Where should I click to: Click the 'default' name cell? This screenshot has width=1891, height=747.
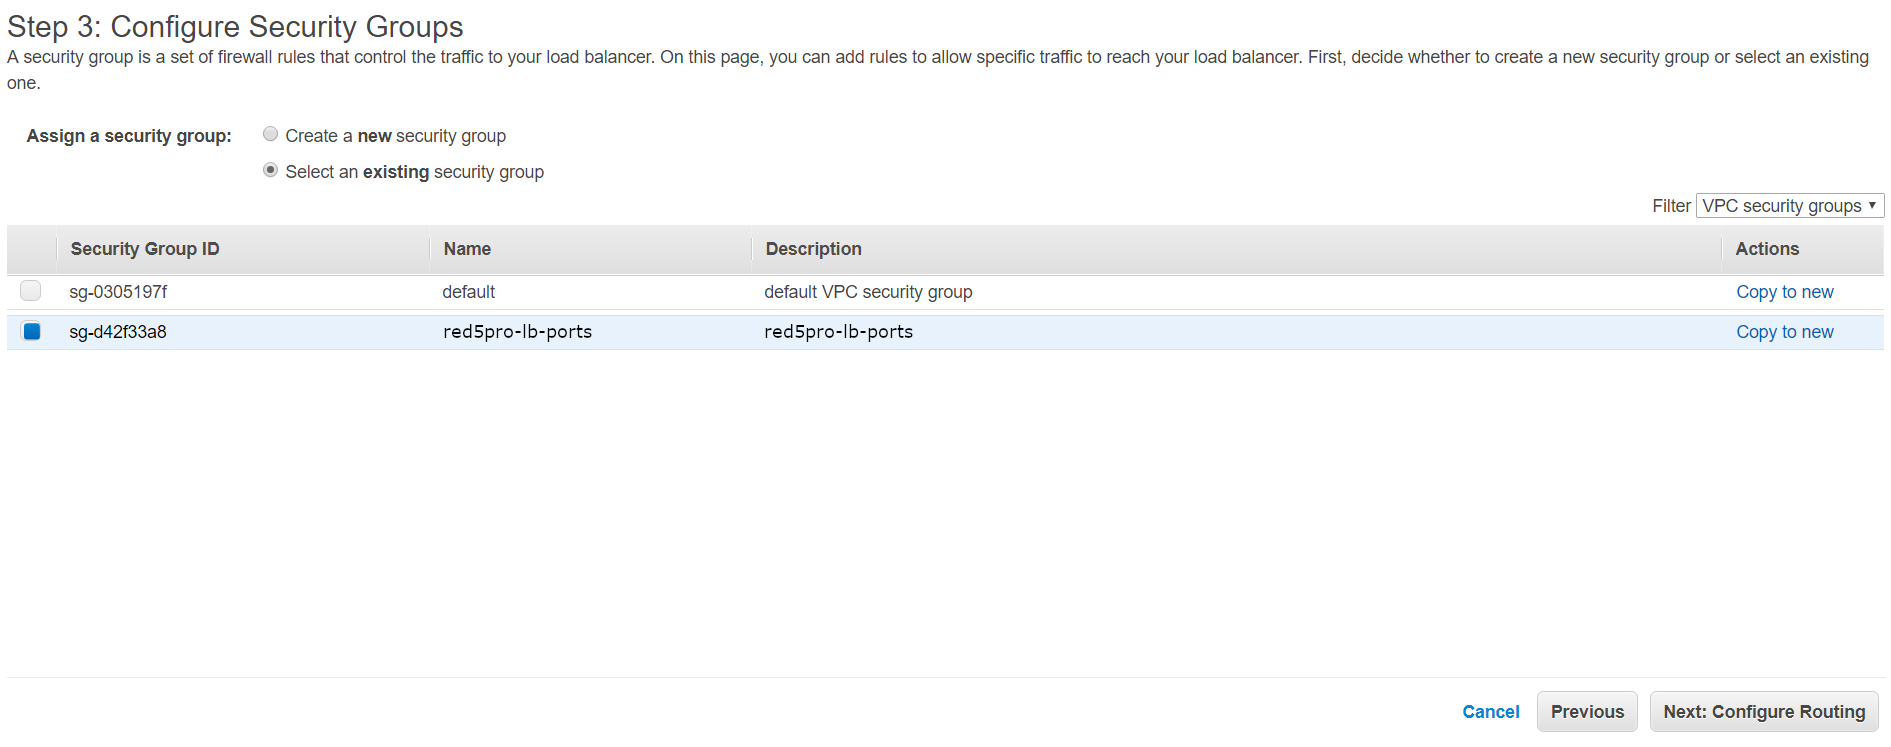[x=469, y=292]
